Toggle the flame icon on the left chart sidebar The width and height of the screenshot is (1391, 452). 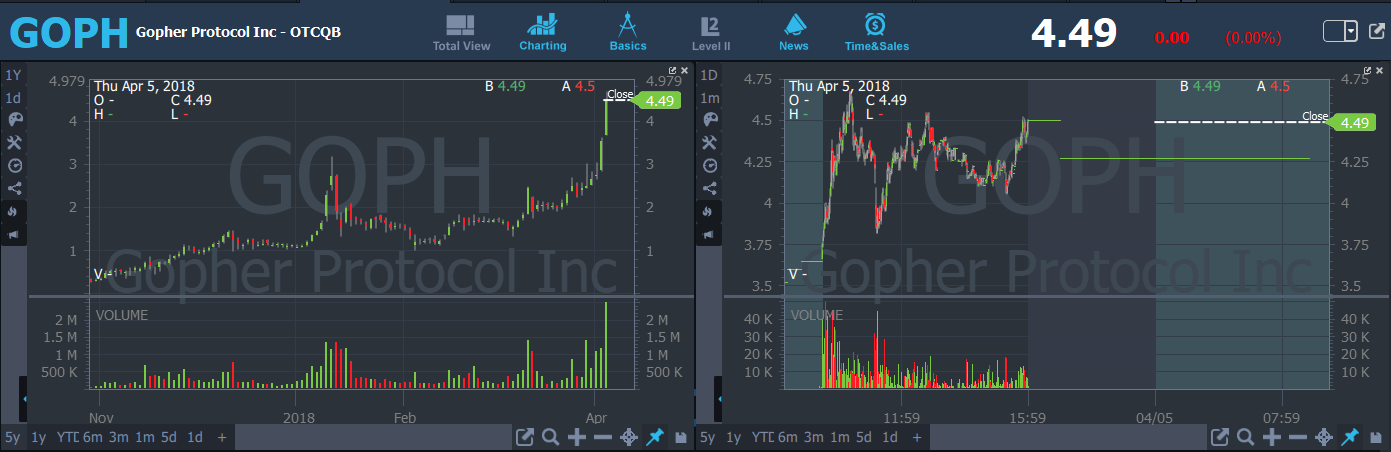(13, 211)
